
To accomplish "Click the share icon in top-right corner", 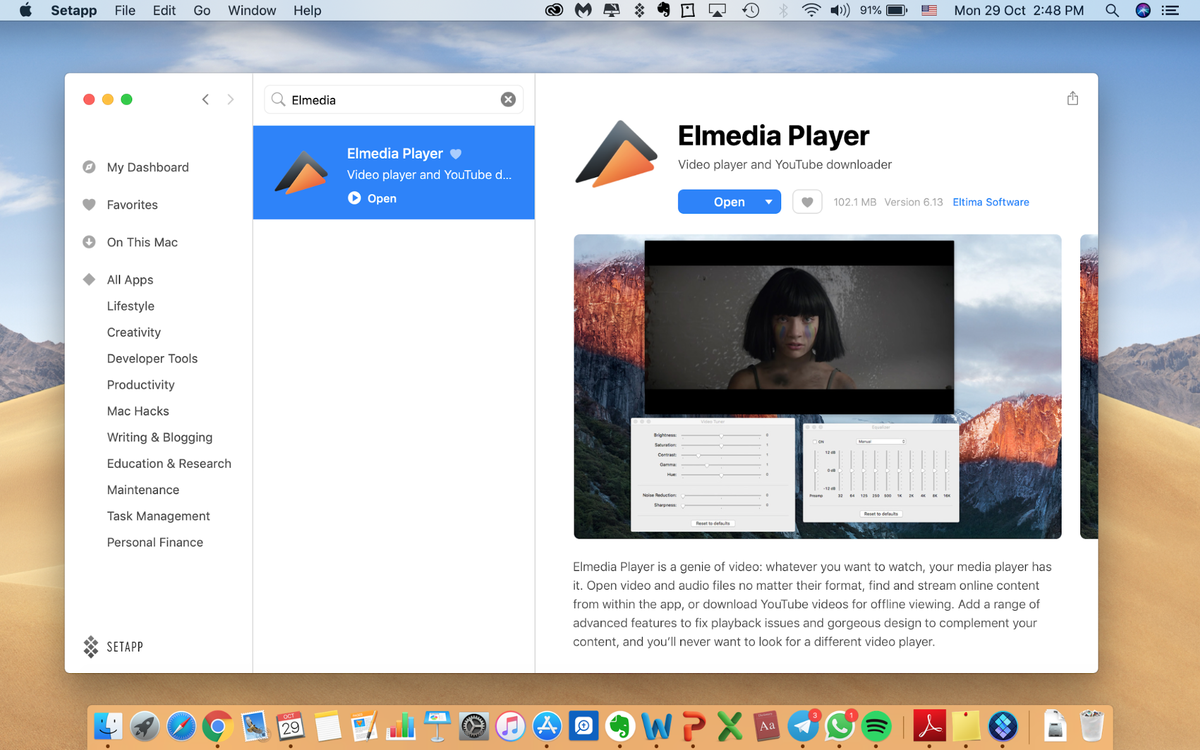I will click(1072, 98).
